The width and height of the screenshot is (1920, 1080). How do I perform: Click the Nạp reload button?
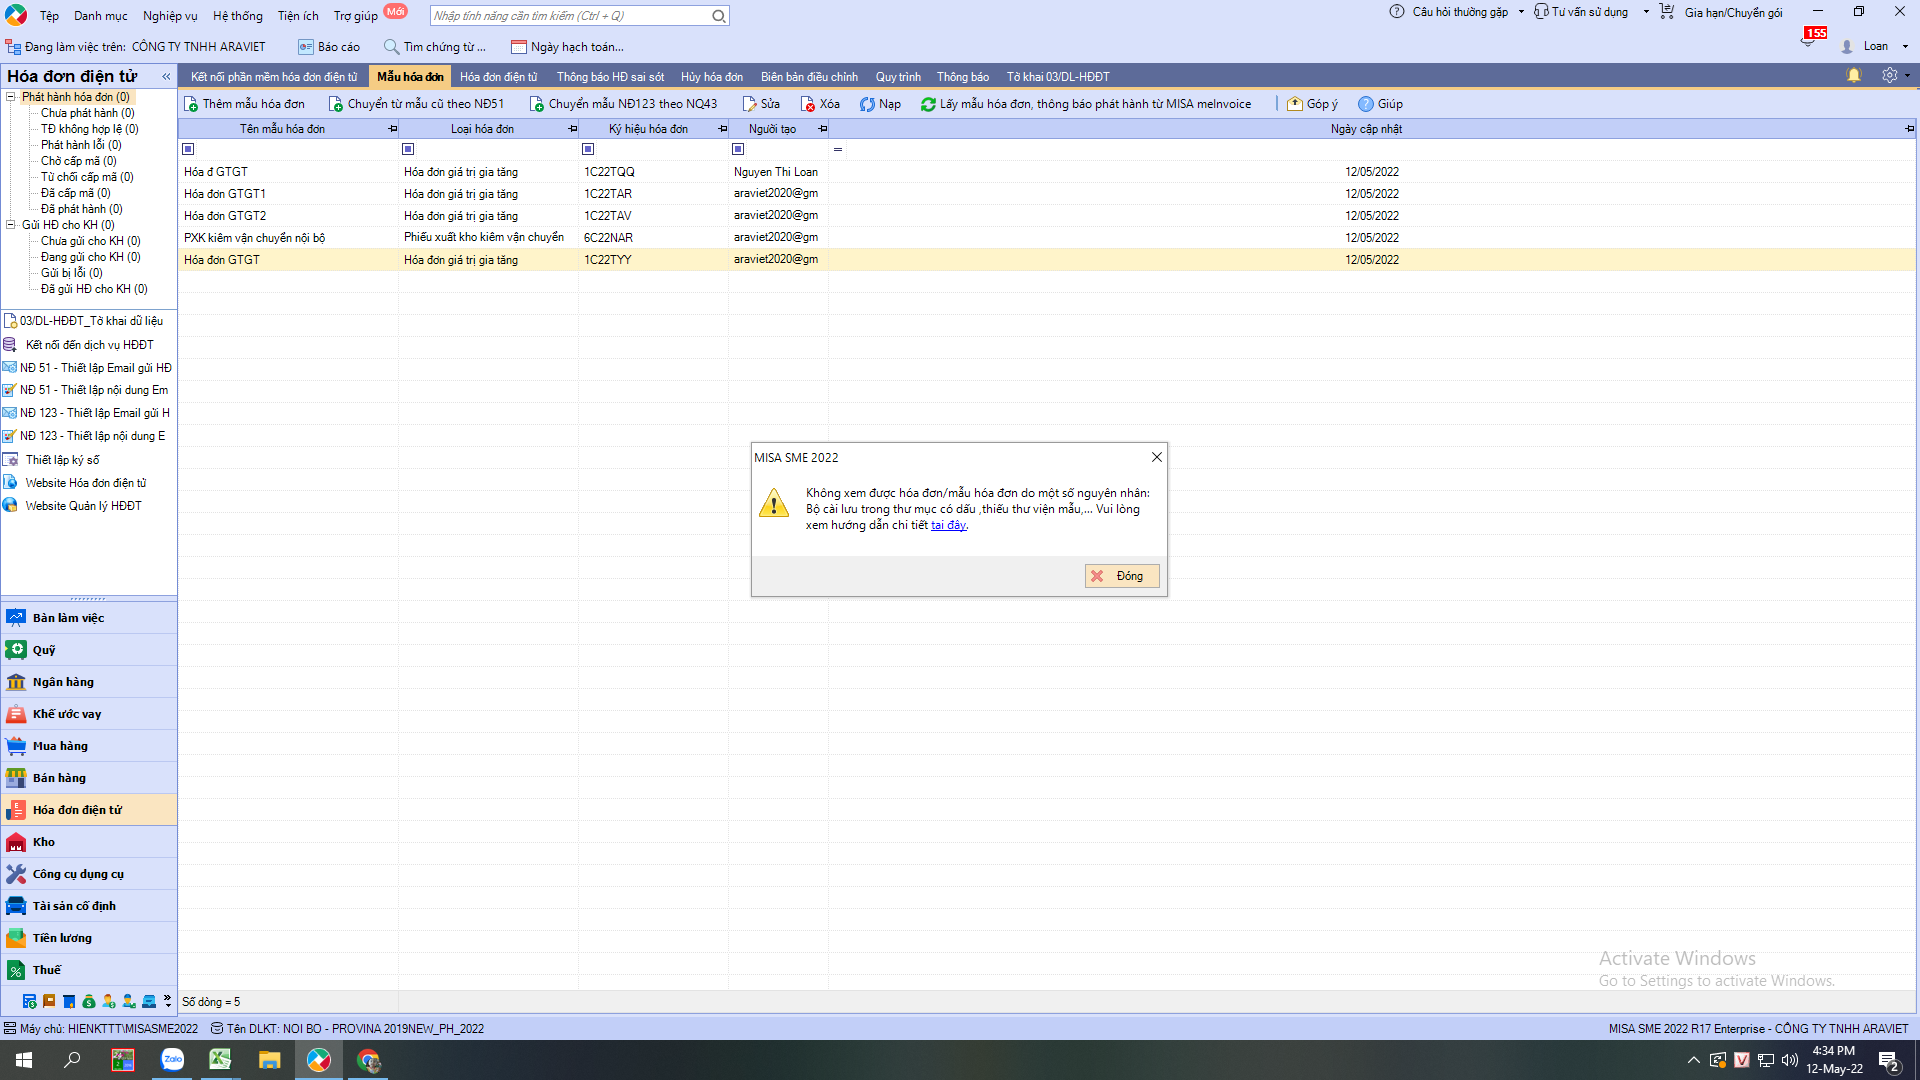click(880, 104)
